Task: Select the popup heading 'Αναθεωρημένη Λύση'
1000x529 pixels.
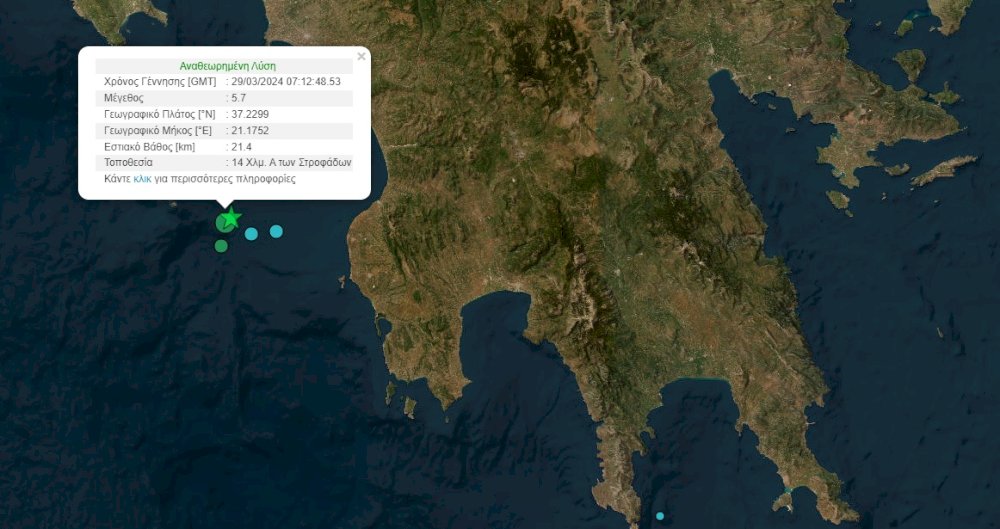Action: pos(228,66)
